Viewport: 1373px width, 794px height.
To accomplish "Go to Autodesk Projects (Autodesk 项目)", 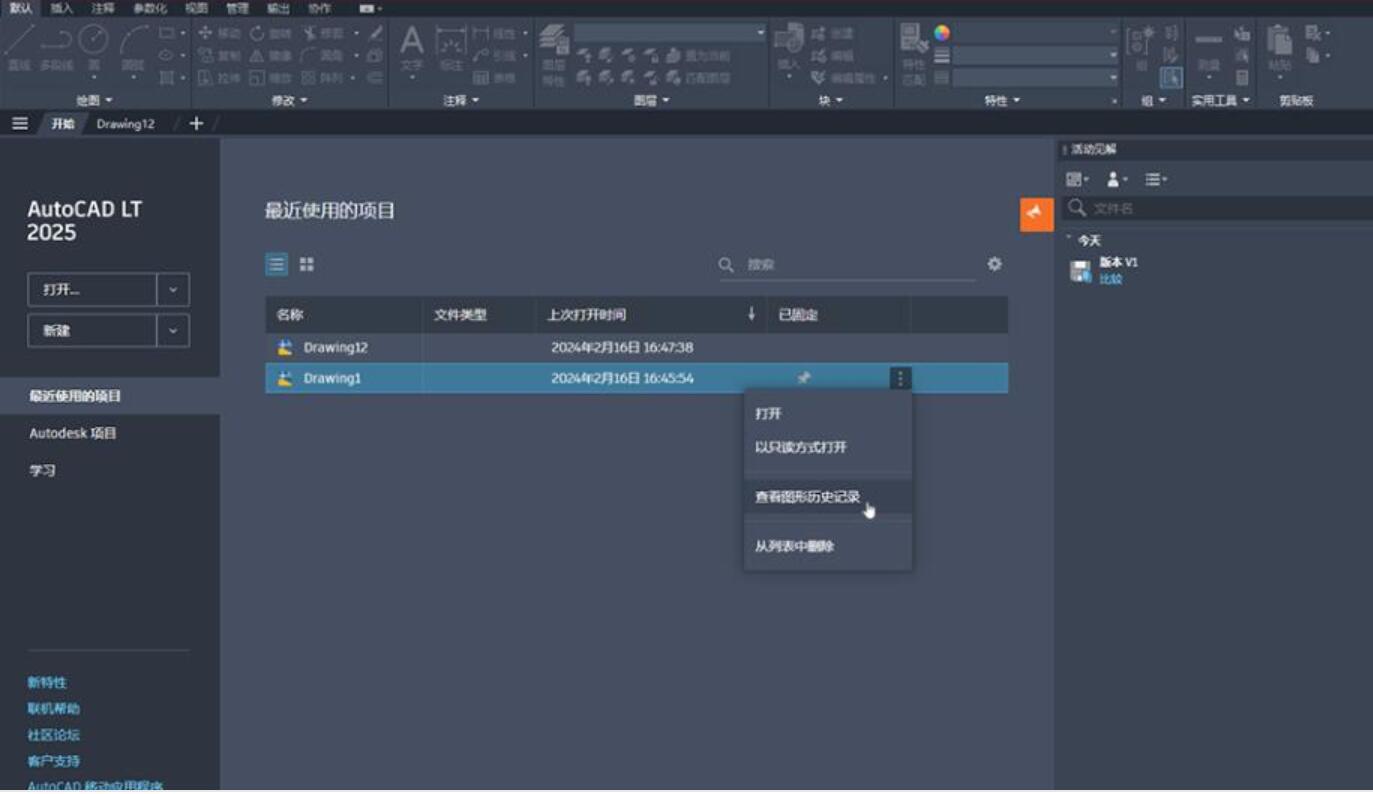I will (x=72, y=433).
